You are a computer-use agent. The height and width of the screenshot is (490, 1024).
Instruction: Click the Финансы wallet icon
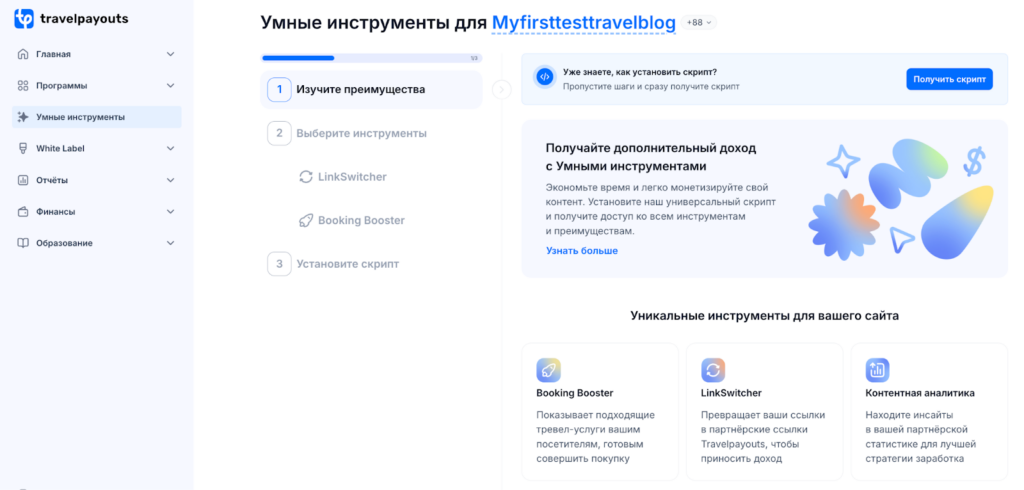(23, 212)
